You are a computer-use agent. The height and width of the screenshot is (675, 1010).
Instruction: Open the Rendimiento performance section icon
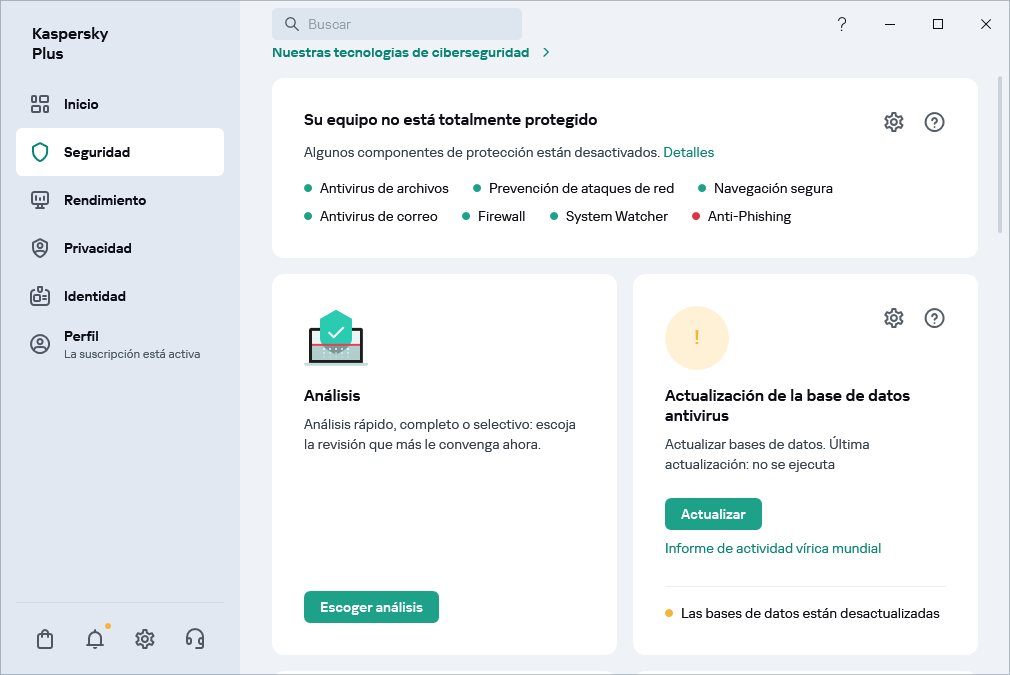coord(40,200)
